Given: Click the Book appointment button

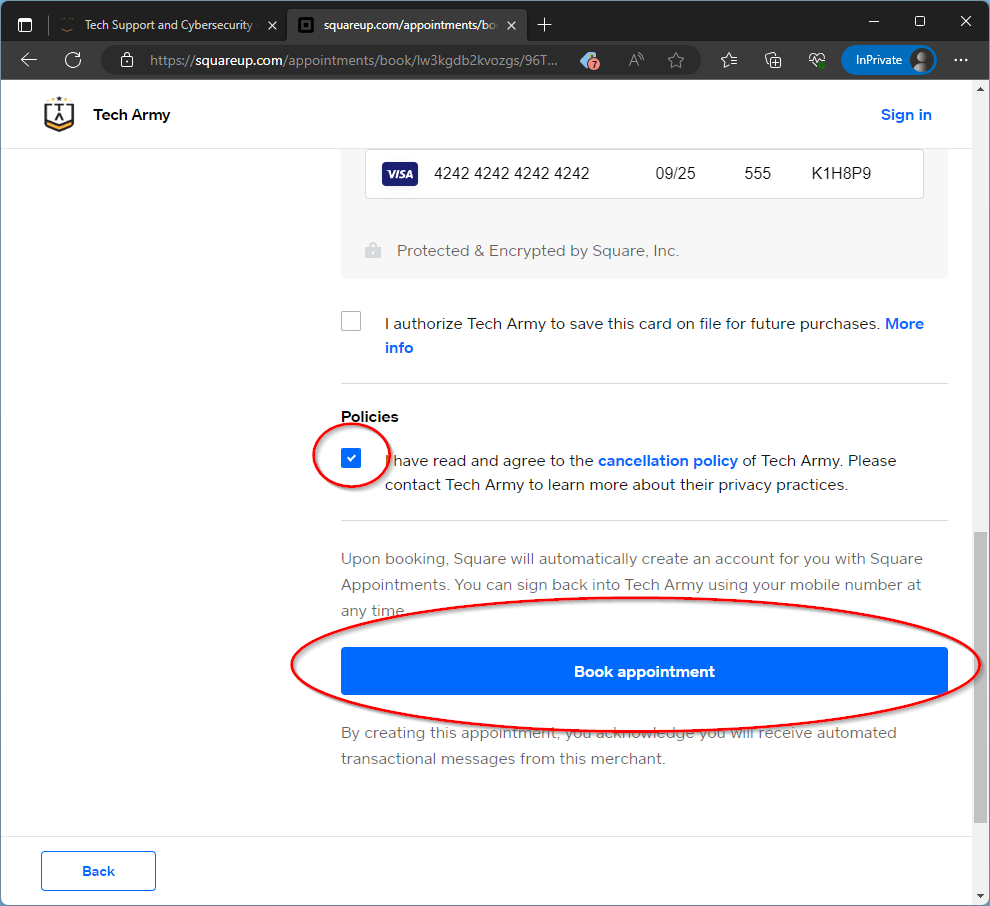Looking at the screenshot, I should 644,671.
